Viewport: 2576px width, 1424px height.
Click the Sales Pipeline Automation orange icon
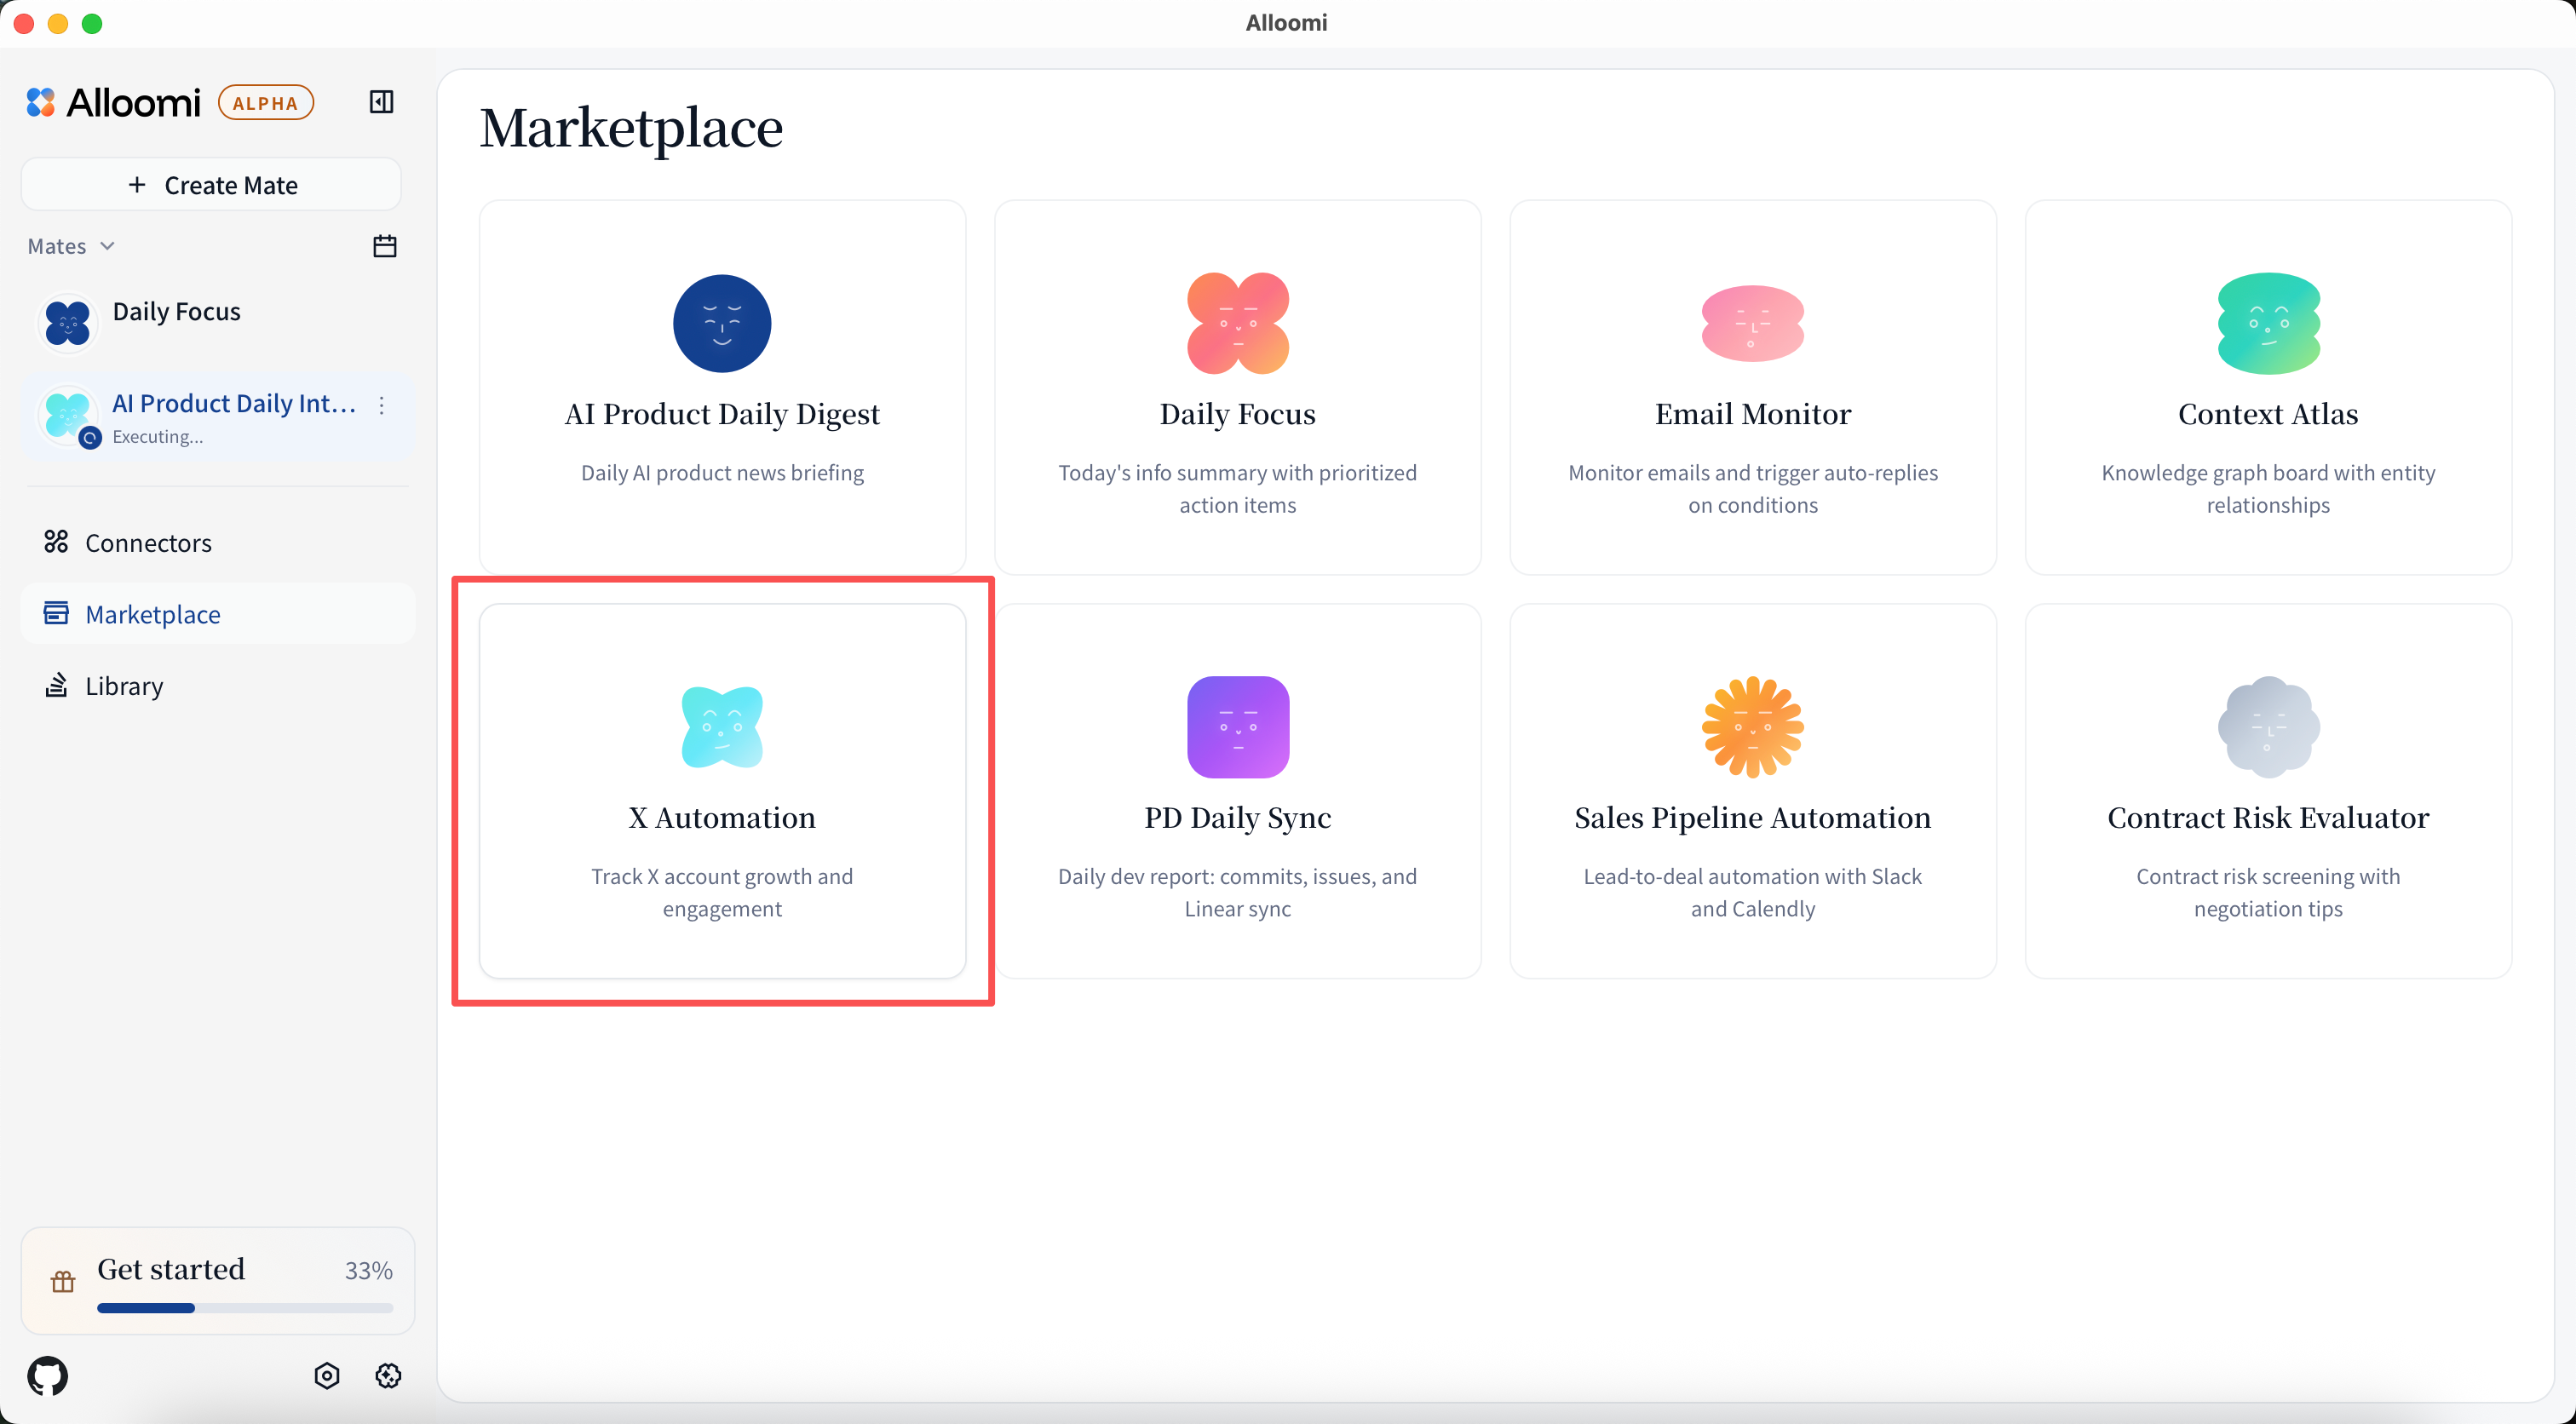1752,727
